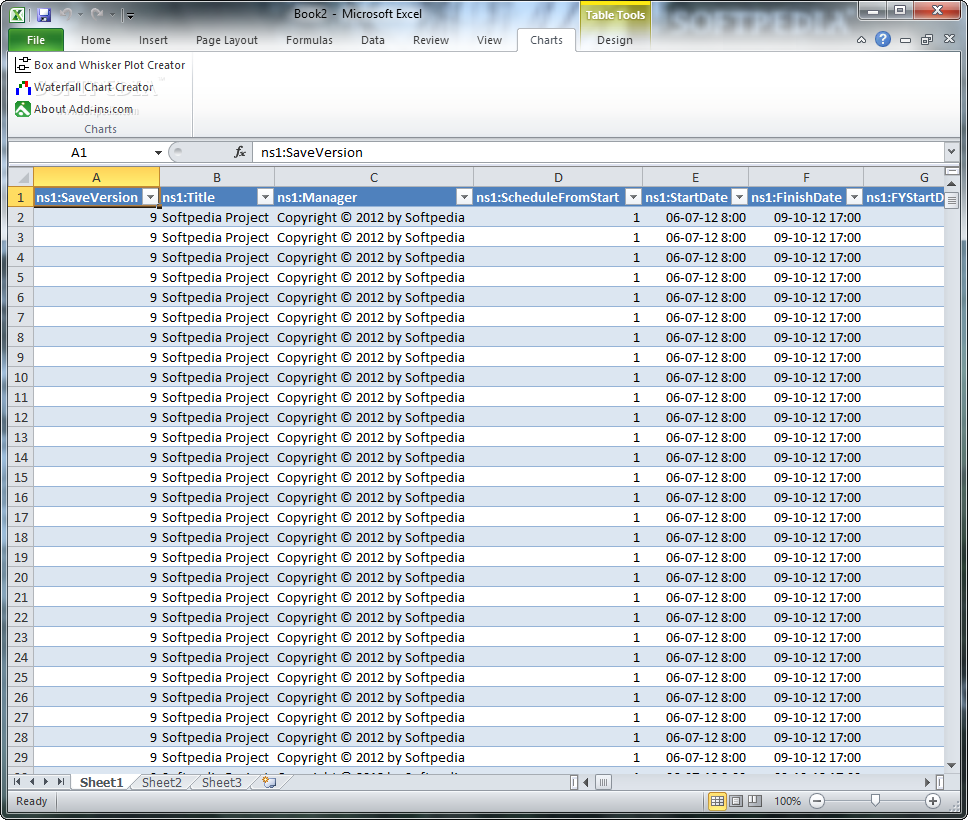
Task: Click the zoom in plus button
Action: pos(933,801)
